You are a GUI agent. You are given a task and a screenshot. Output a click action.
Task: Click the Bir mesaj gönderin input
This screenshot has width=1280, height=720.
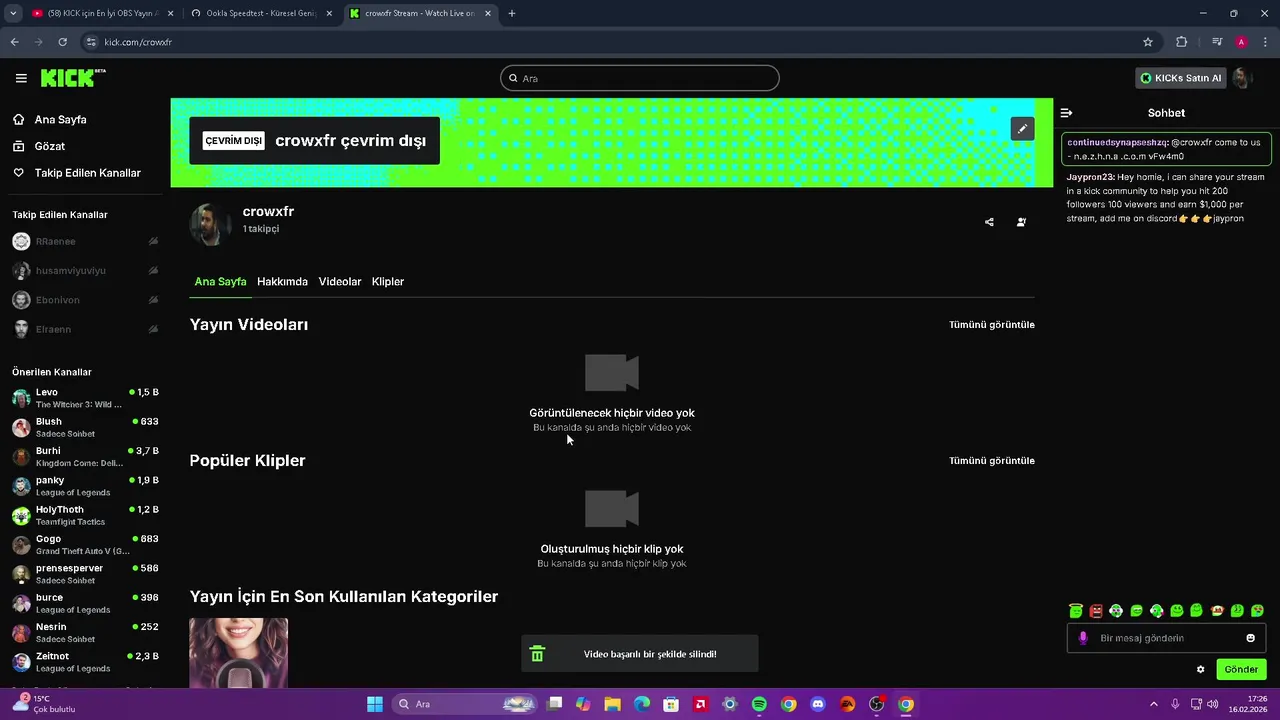coord(1166,638)
